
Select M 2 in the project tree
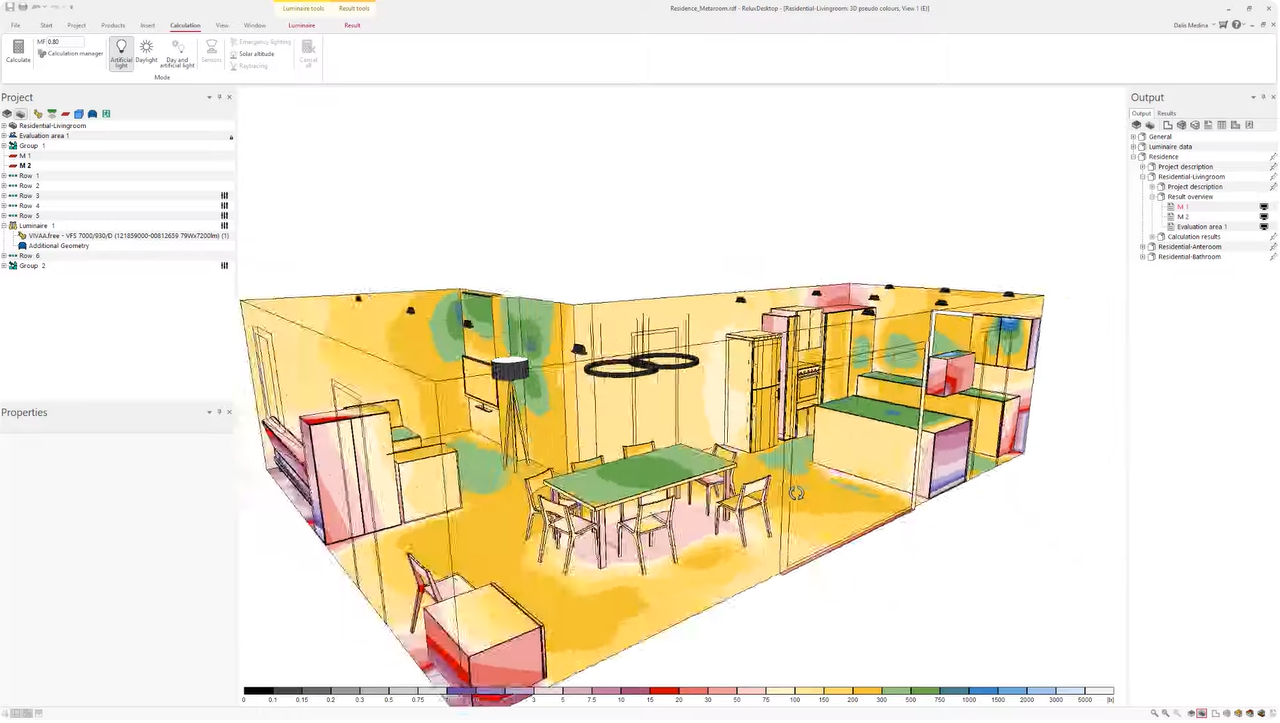pos(25,166)
